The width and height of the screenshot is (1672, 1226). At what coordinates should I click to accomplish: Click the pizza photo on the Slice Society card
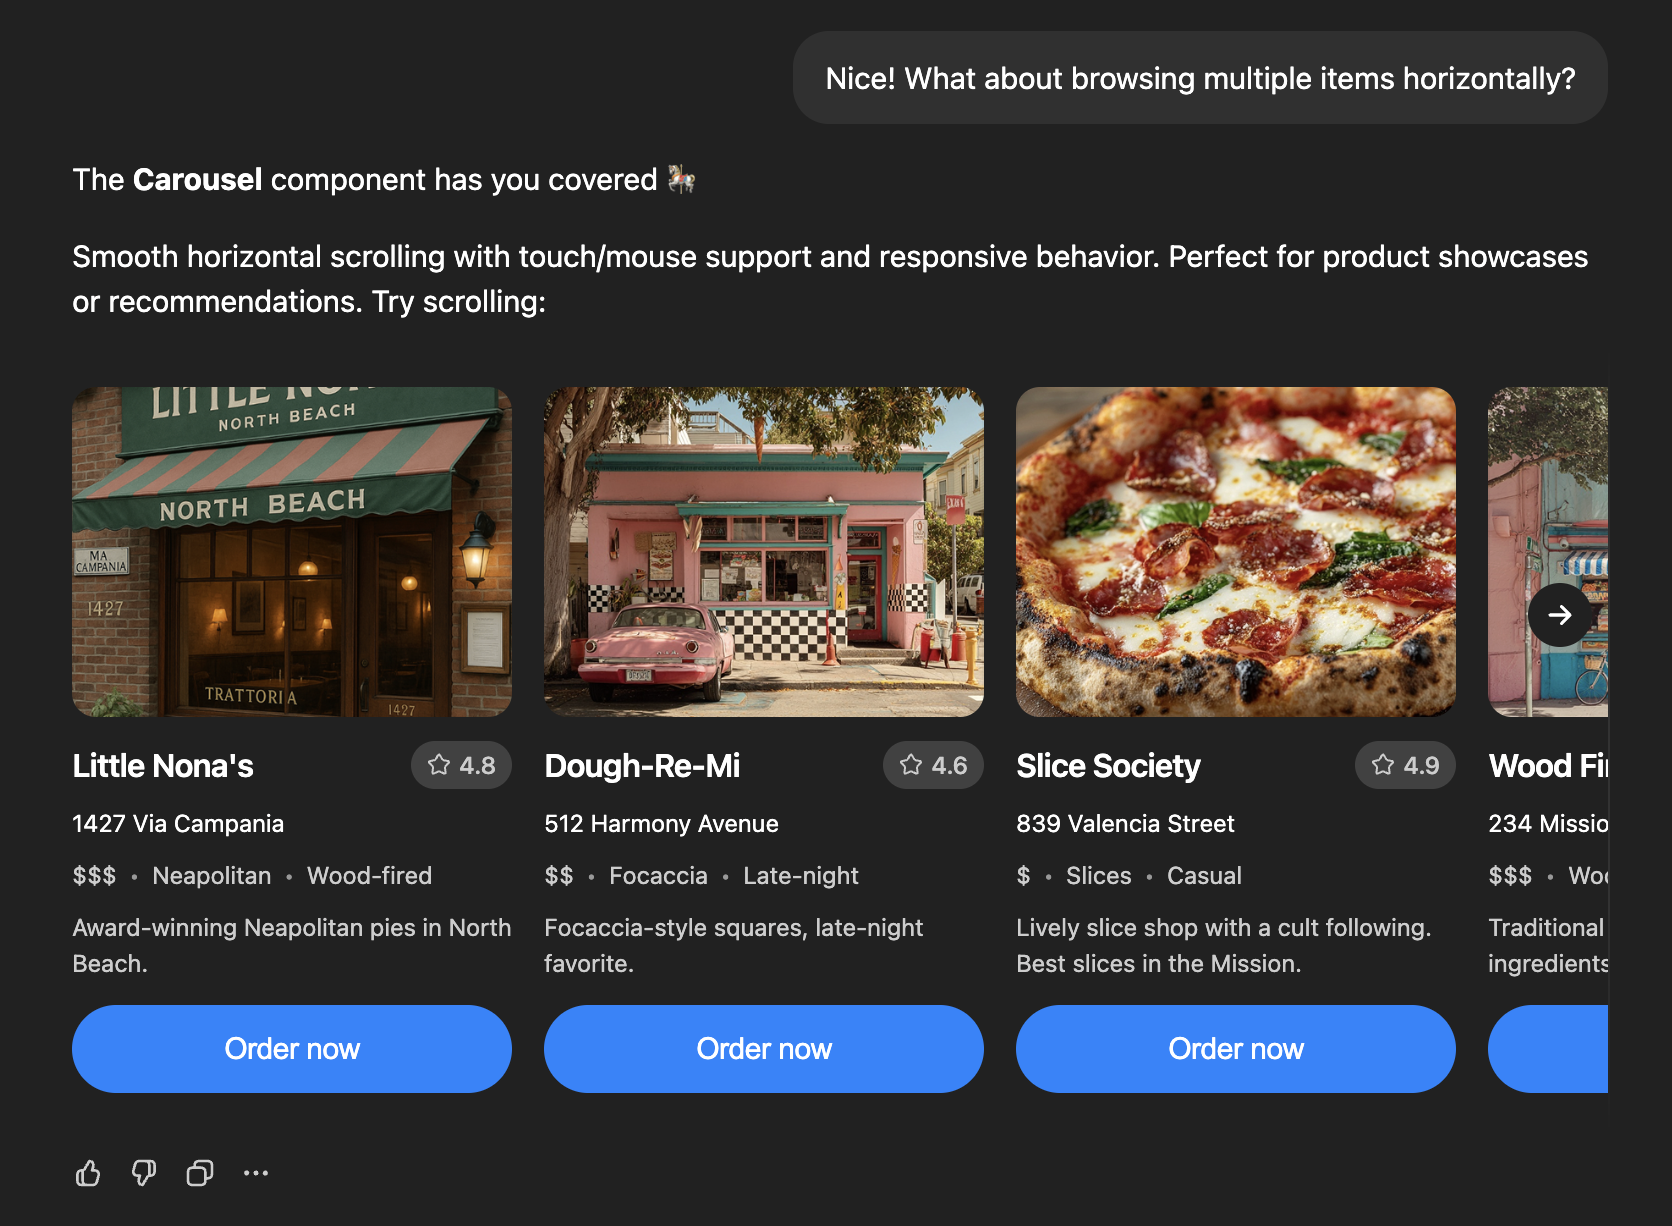(x=1235, y=551)
